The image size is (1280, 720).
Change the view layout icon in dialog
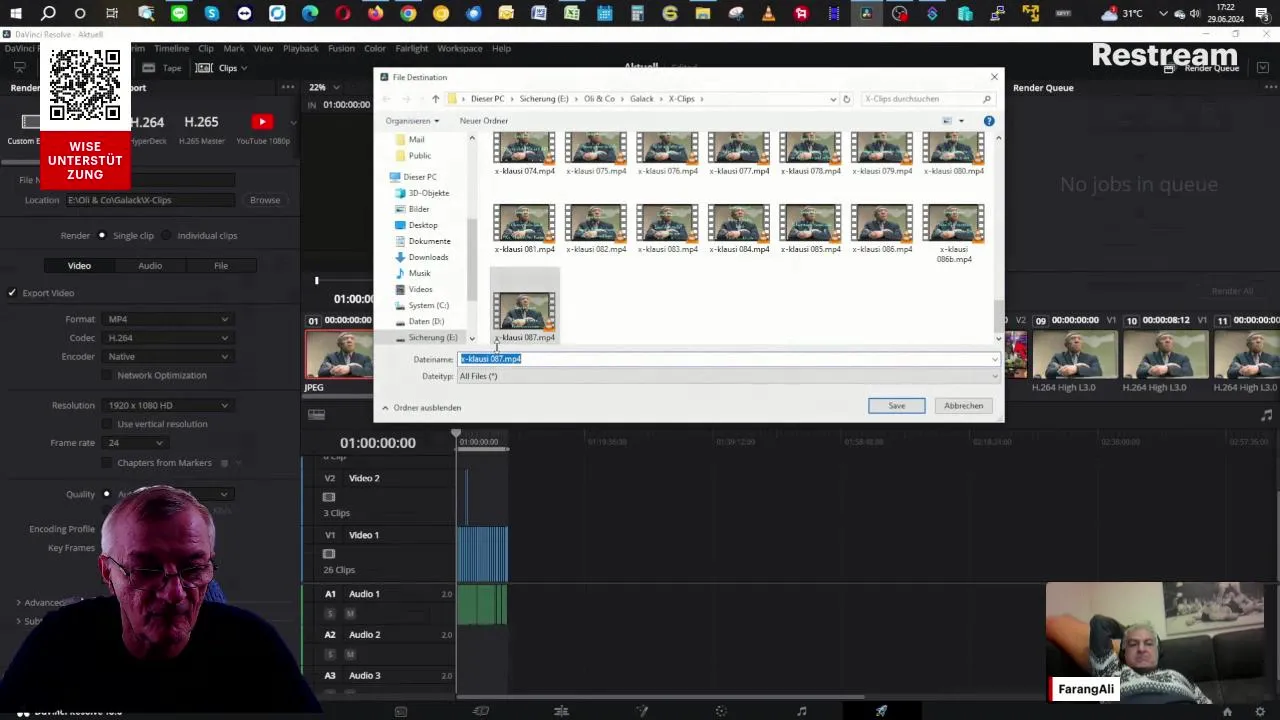[947, 121]
